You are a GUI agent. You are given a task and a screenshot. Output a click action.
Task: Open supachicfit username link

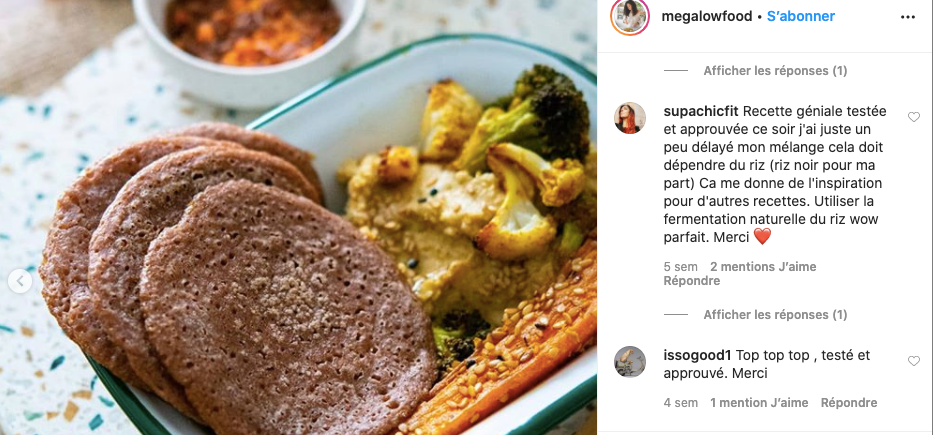pos(701,111)
